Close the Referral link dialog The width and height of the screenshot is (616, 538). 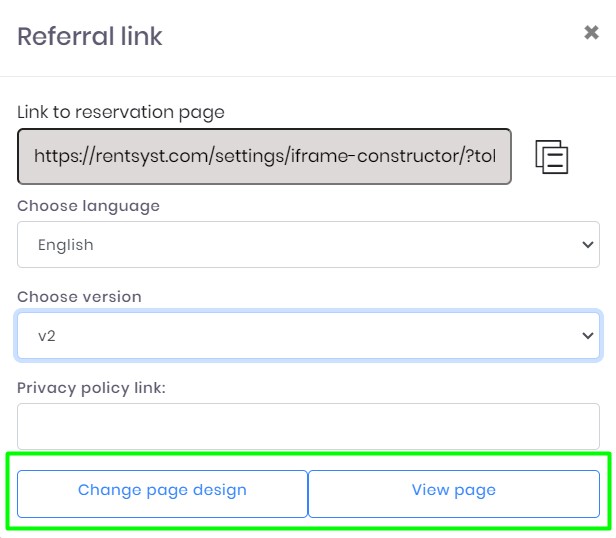(x=591, y=33)
